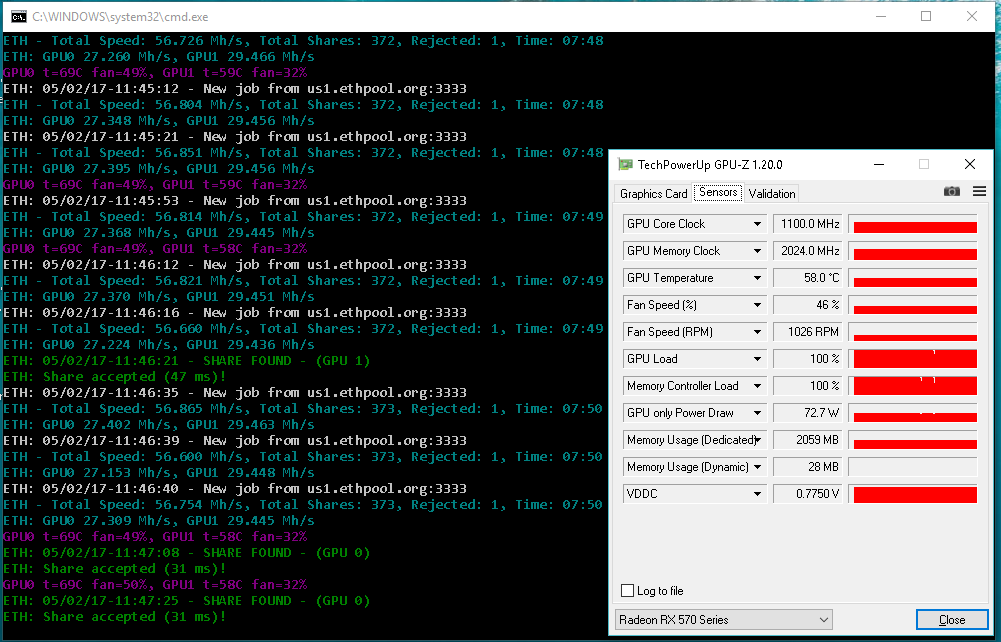The width and height of the screenshot is (1001, 642).
Task: Click the 46 % fan speed value
Action: click(x=808, y=305)
